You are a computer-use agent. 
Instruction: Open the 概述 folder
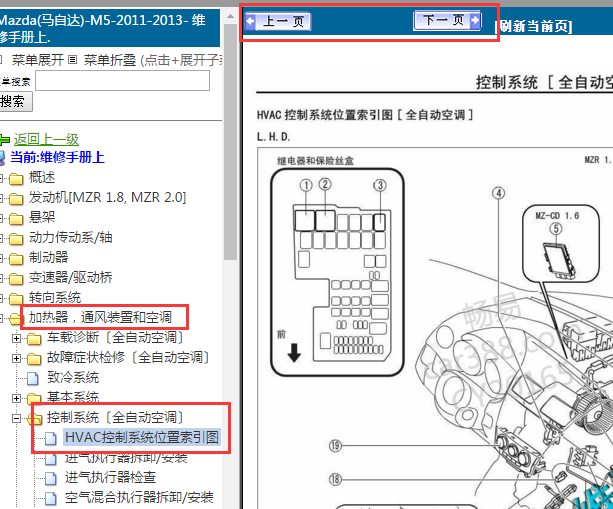[42, 177]
